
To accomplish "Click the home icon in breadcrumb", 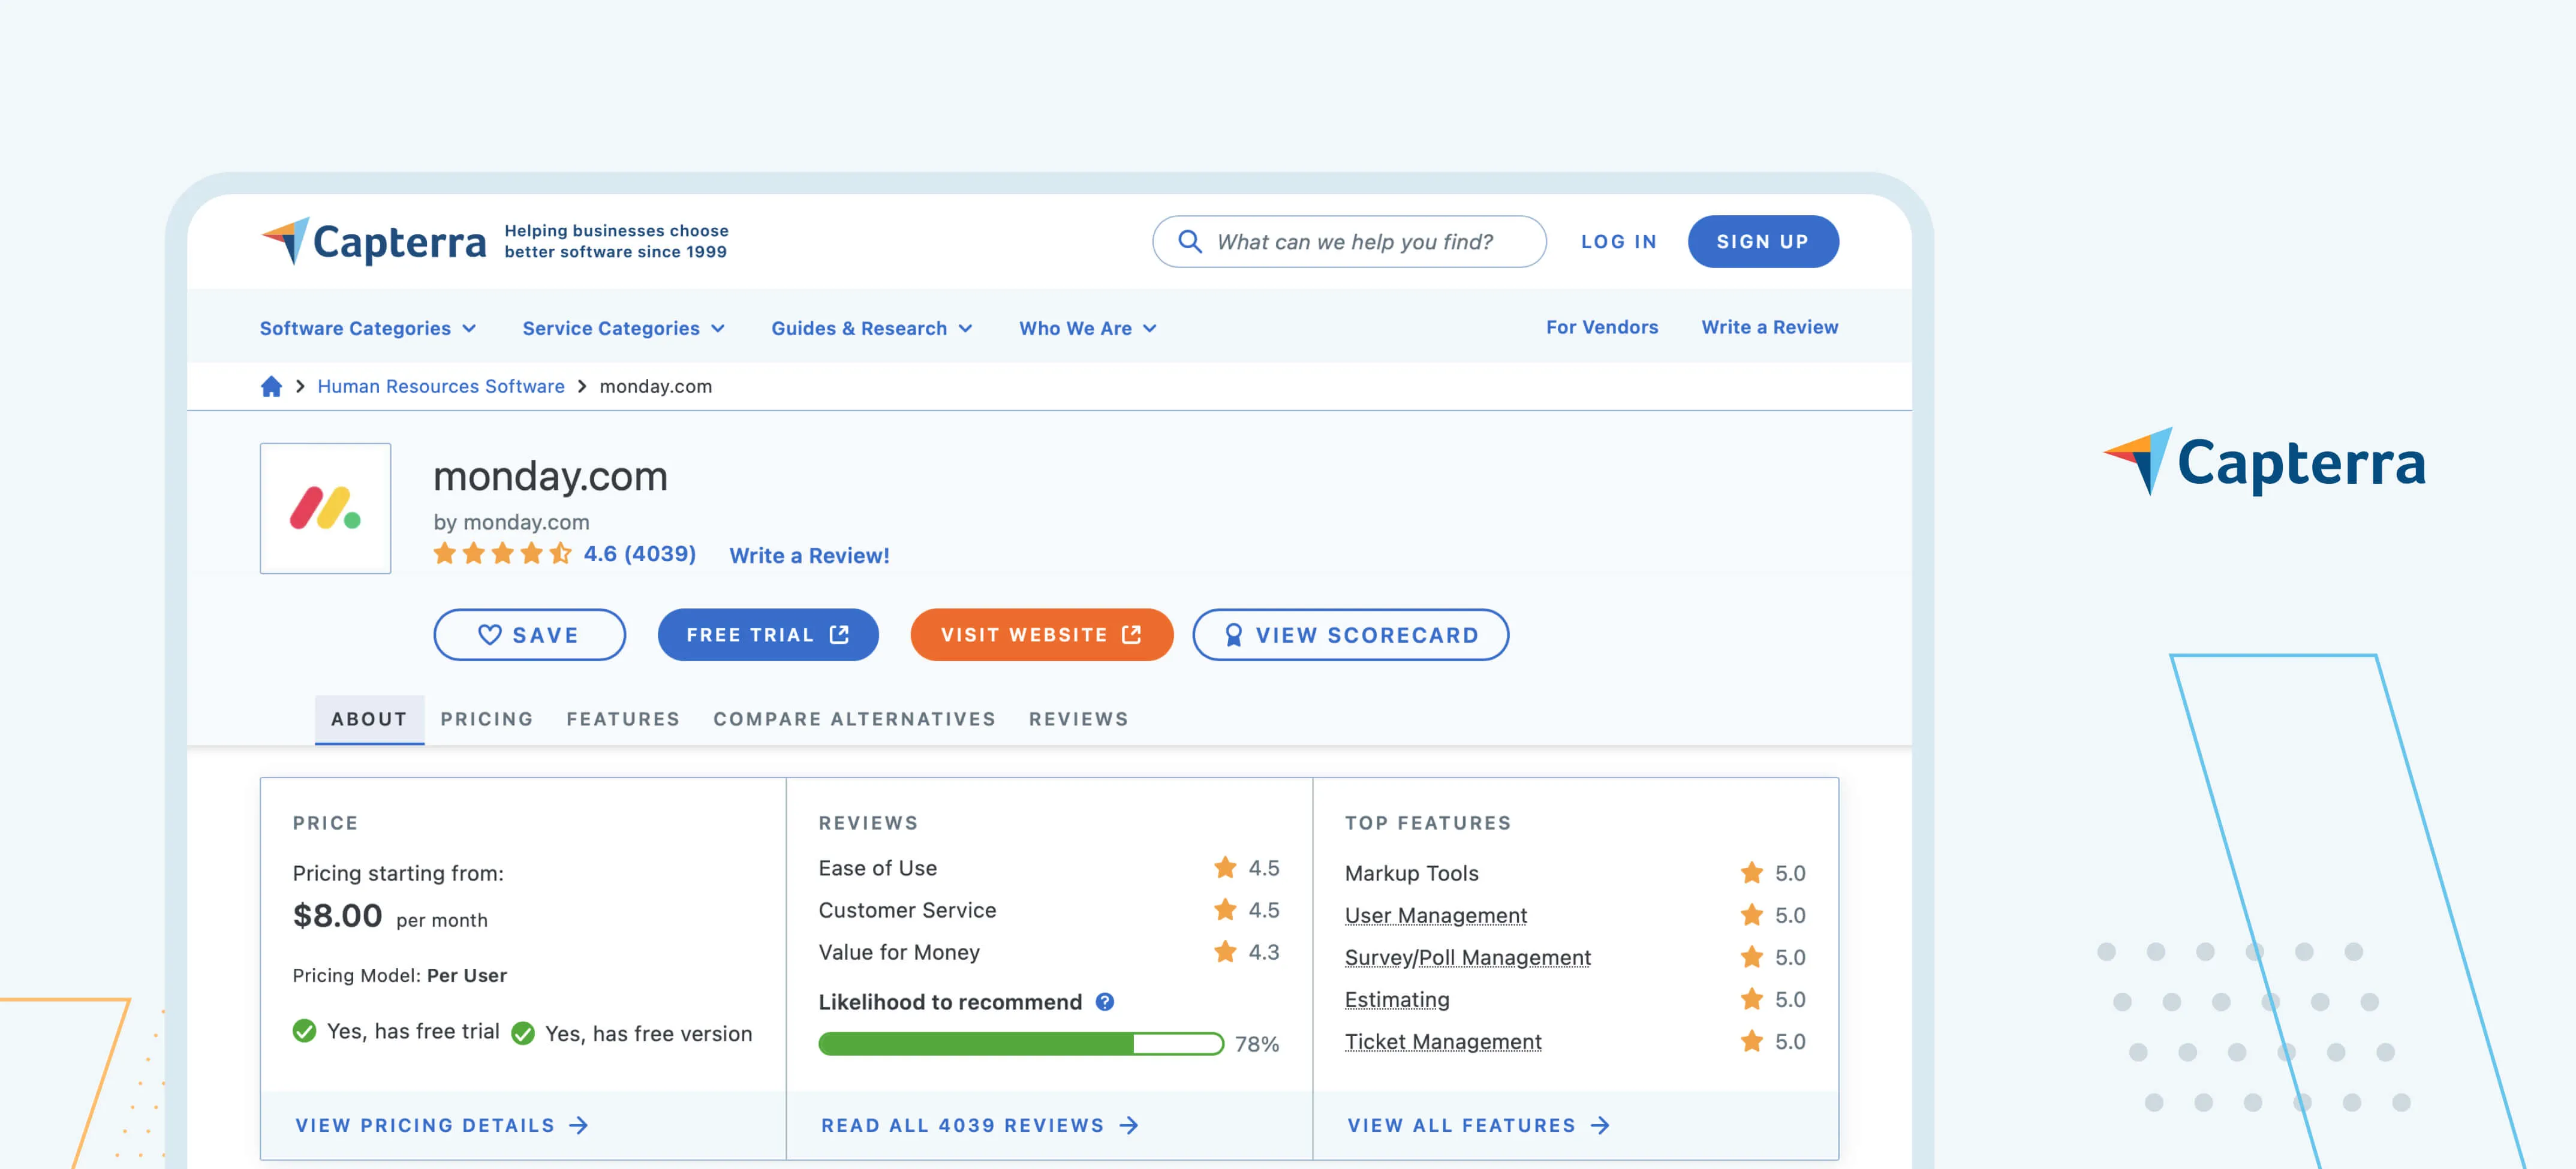I will 271,386.
